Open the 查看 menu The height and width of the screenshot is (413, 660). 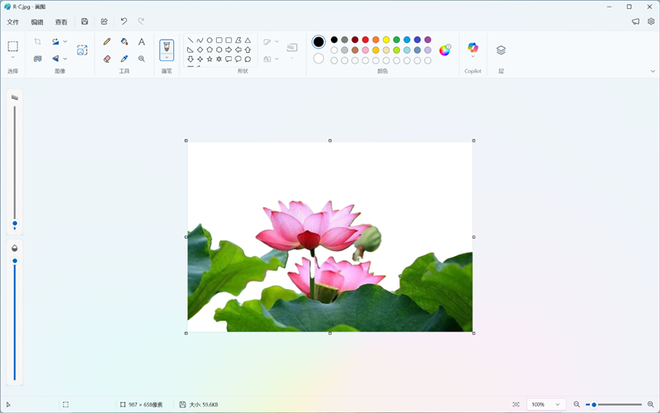click(x=61, y=21)
